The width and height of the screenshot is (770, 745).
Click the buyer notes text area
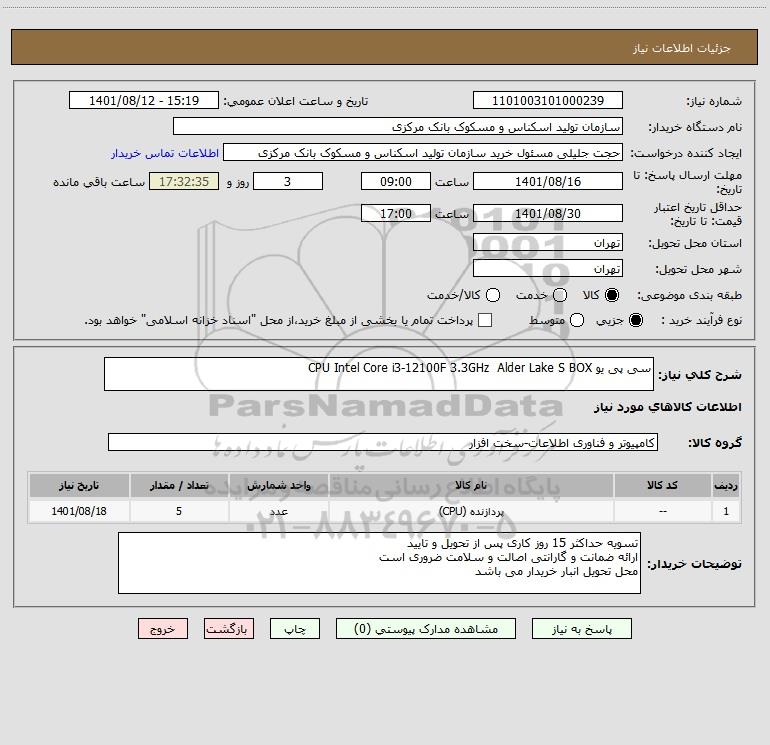click(379, 563)
